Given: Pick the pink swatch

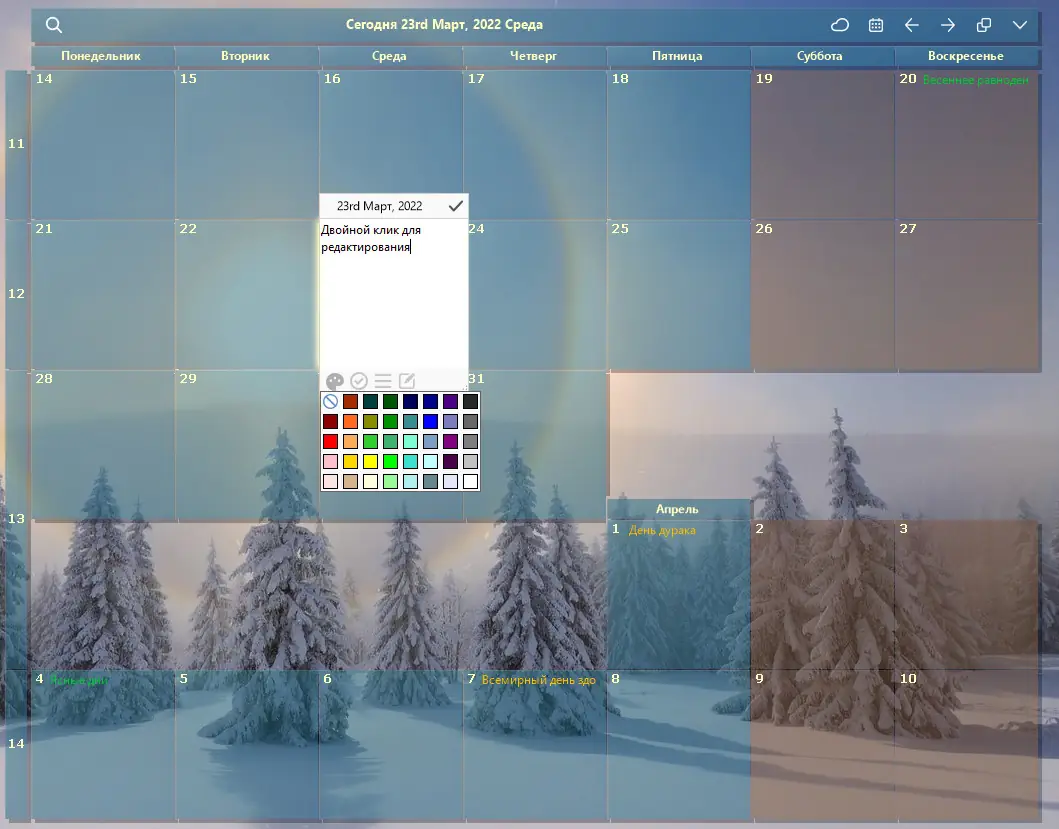Looking at the screenshot, I should (x=330, y=461).
